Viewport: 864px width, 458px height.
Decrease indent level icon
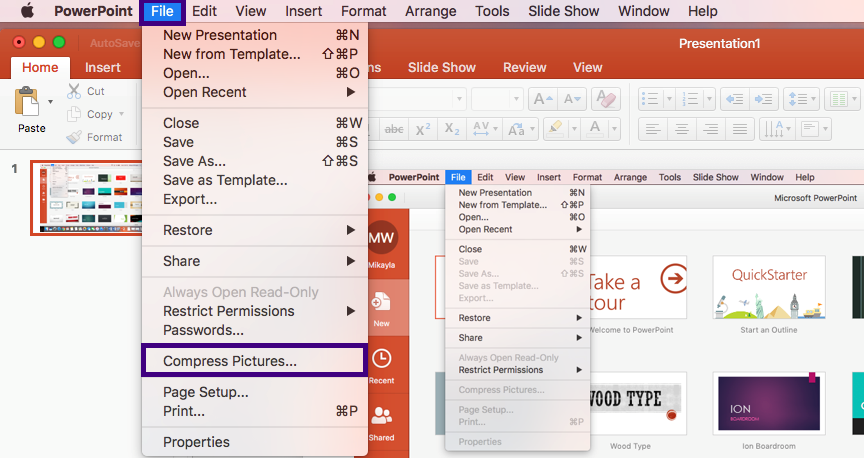coord(735,99)
